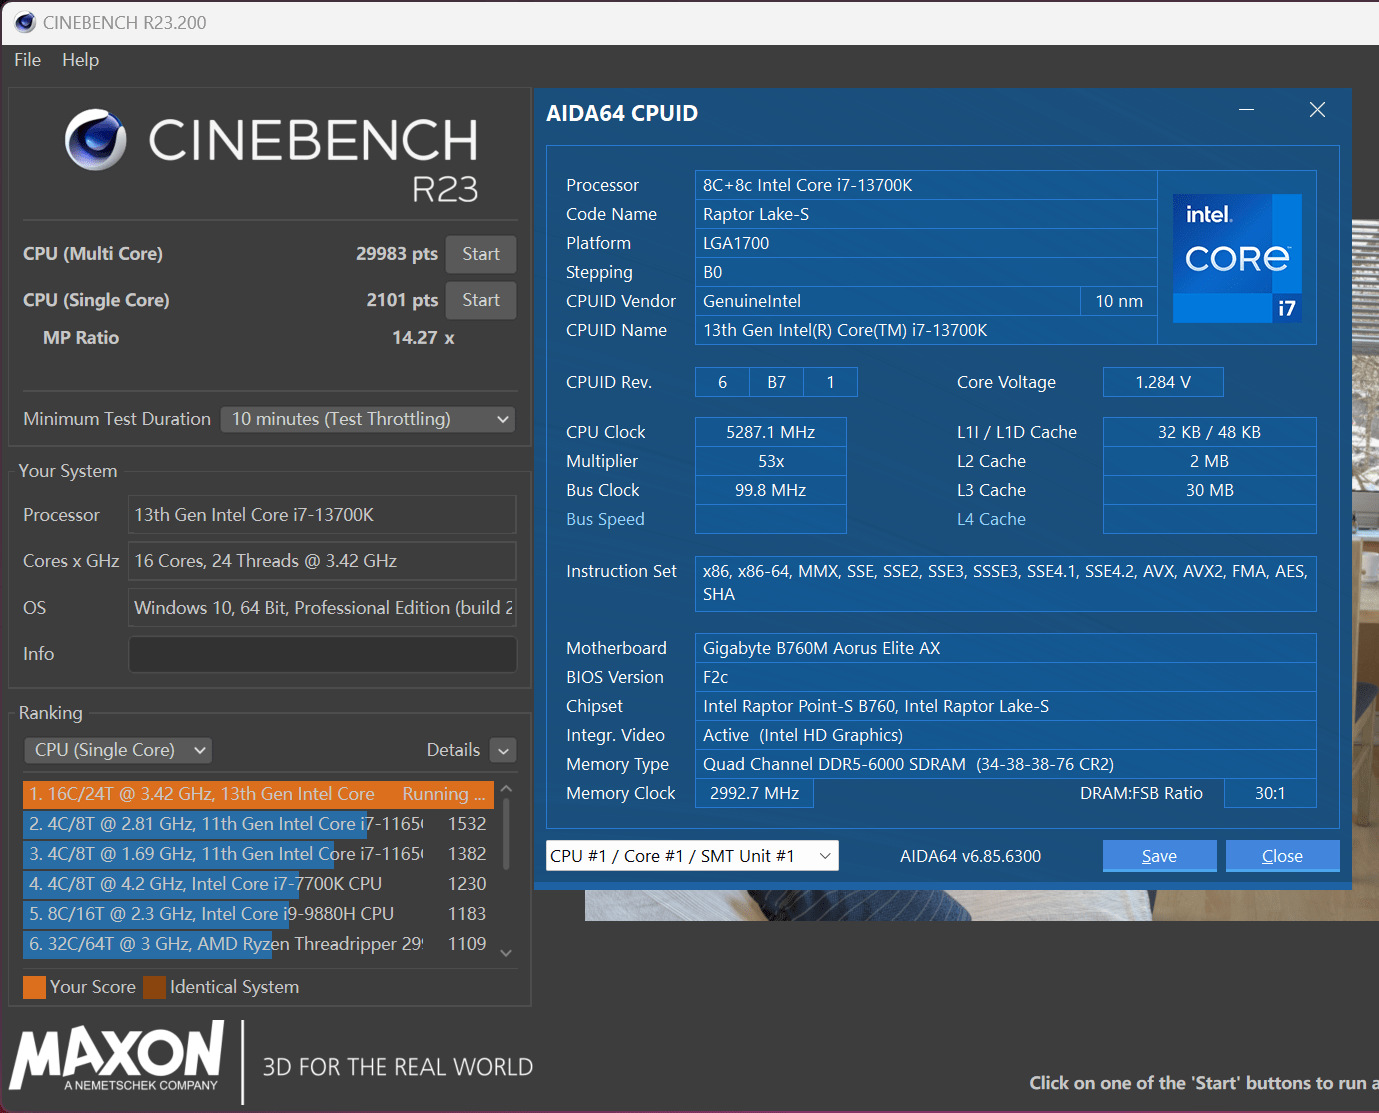
Task: Click the Multiplier value 53x
Action: (x=771, y=461)
